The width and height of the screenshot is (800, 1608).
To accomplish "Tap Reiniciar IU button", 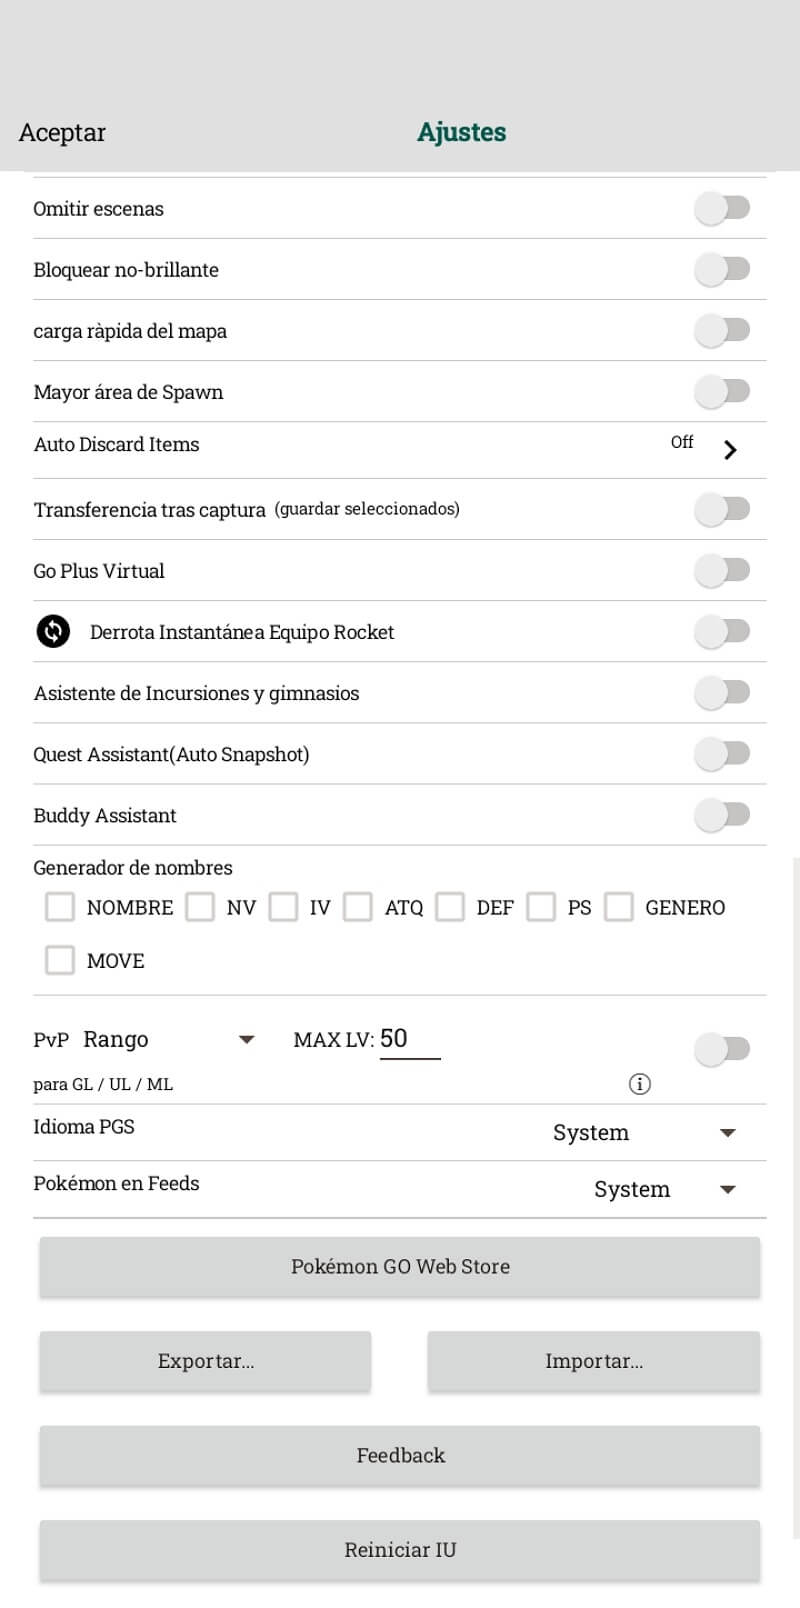I will [400, 1550].
